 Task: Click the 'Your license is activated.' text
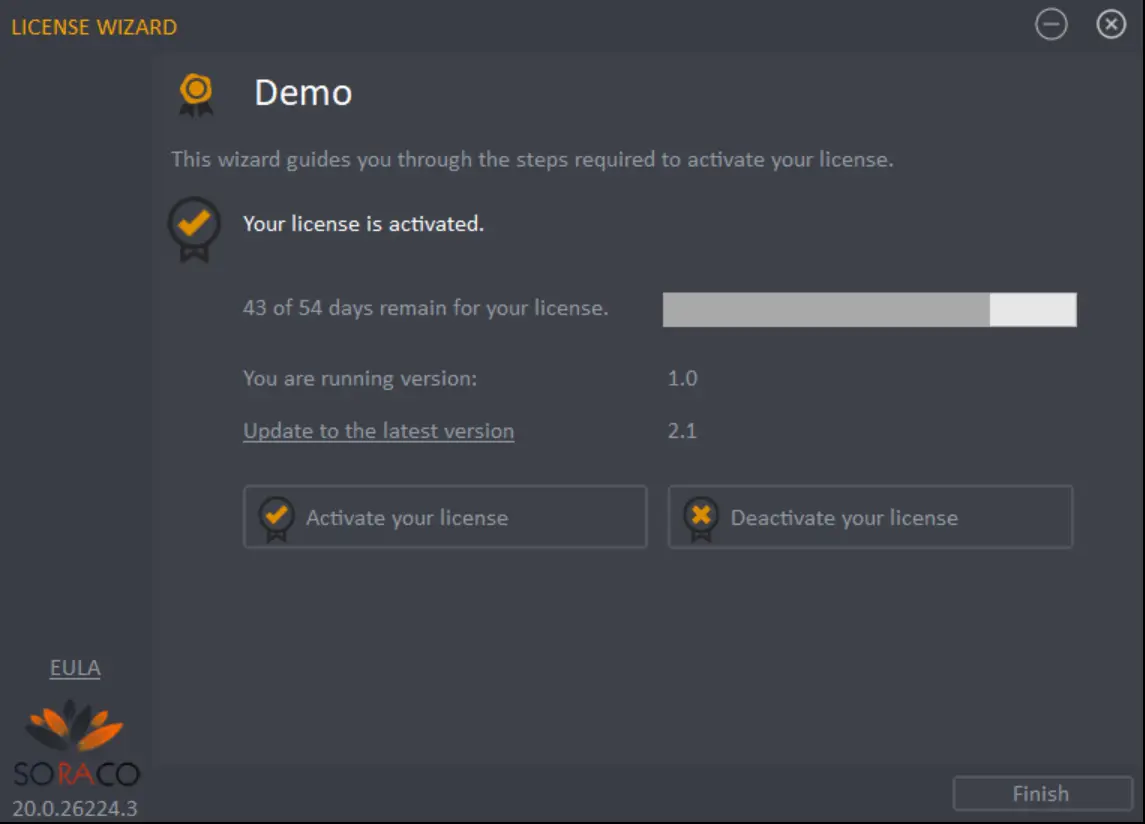click(x=363, y=224)
